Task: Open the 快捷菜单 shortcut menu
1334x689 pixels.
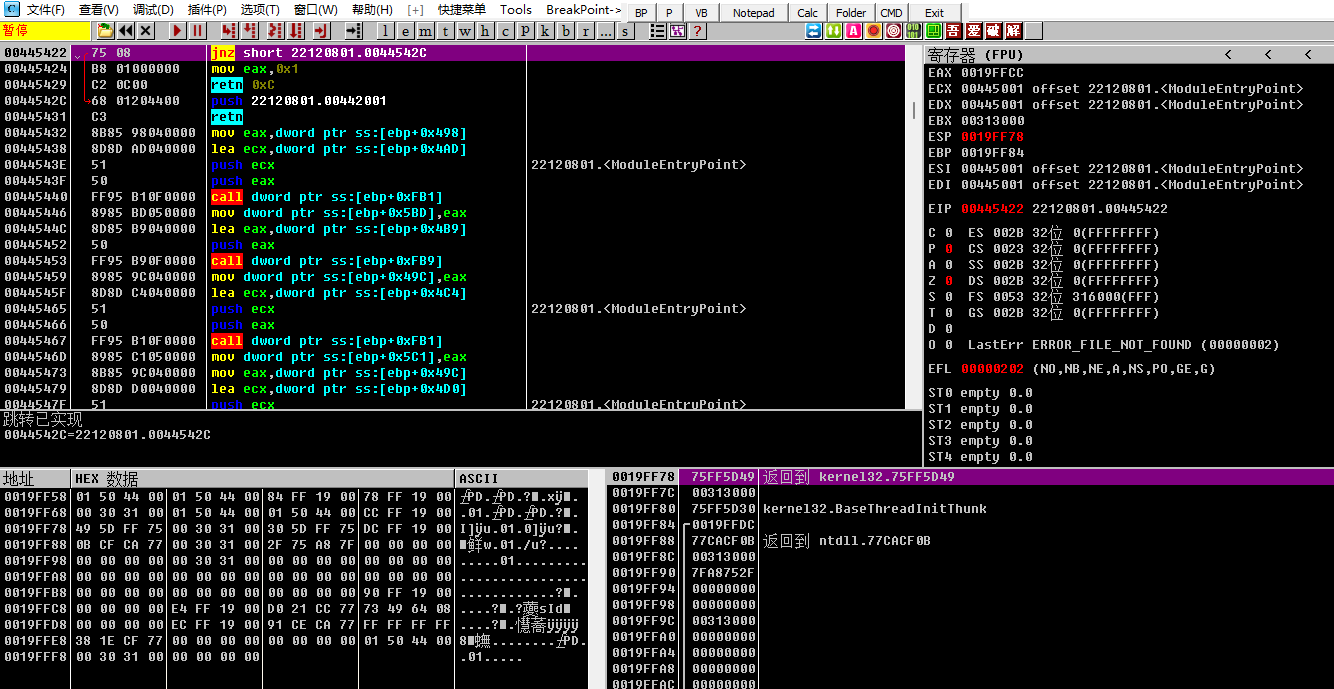Action: [x=462, y=10]
